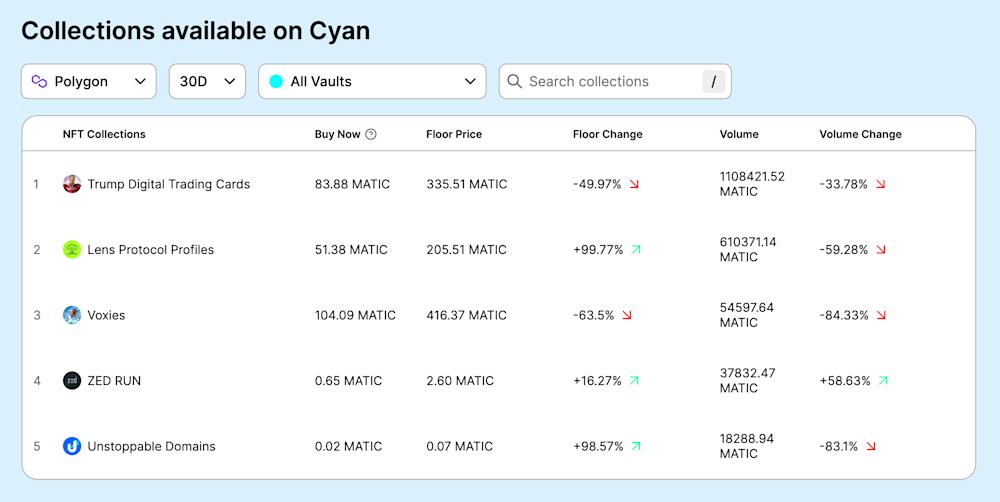Image resolution: width=1000 pixels, height=502 pixels.
Task: Click the 1108421.52 MATIC volume value
Action: click(753, 184)
